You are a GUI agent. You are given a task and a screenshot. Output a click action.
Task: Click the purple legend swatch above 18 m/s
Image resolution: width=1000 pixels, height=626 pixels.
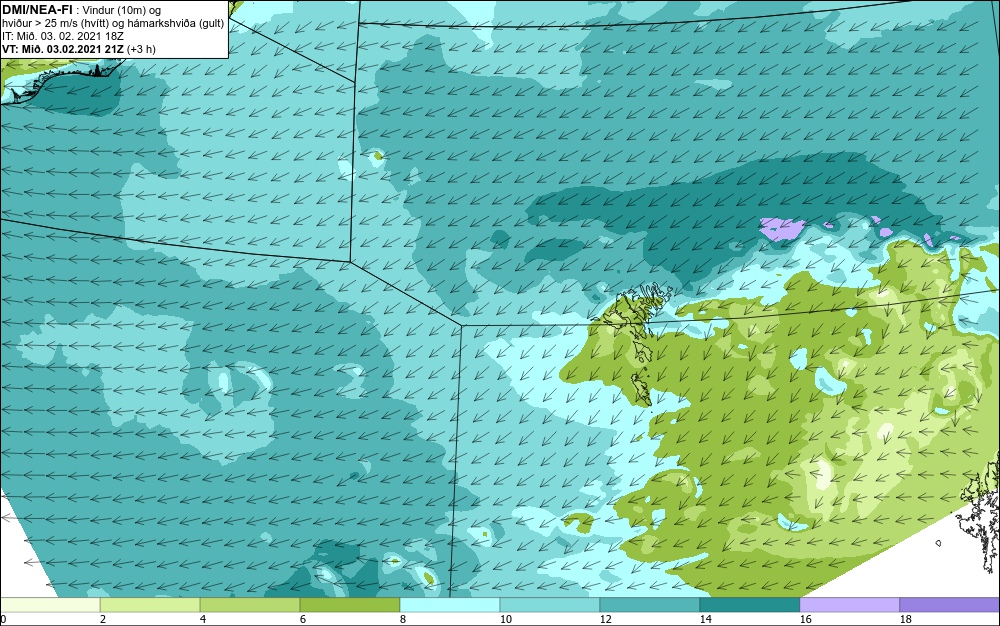point(950,605)
